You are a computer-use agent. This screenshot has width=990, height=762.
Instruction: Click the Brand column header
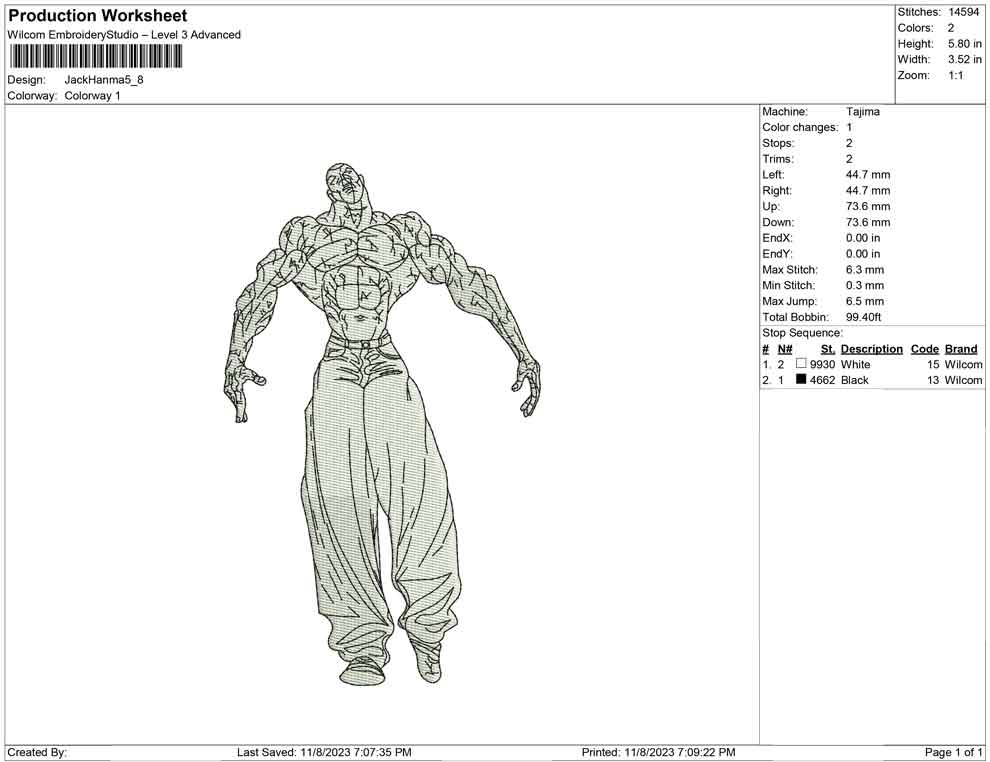(x=961, y=349)
